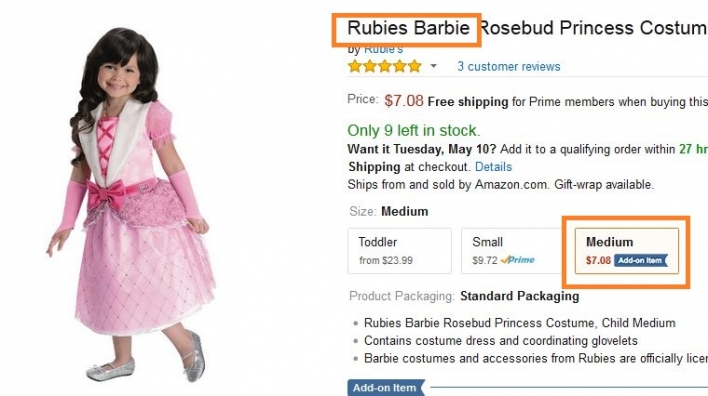Open the star rating dropdown arrow
This screenshot has width=708, height=396.
click(x=433, y=66)
